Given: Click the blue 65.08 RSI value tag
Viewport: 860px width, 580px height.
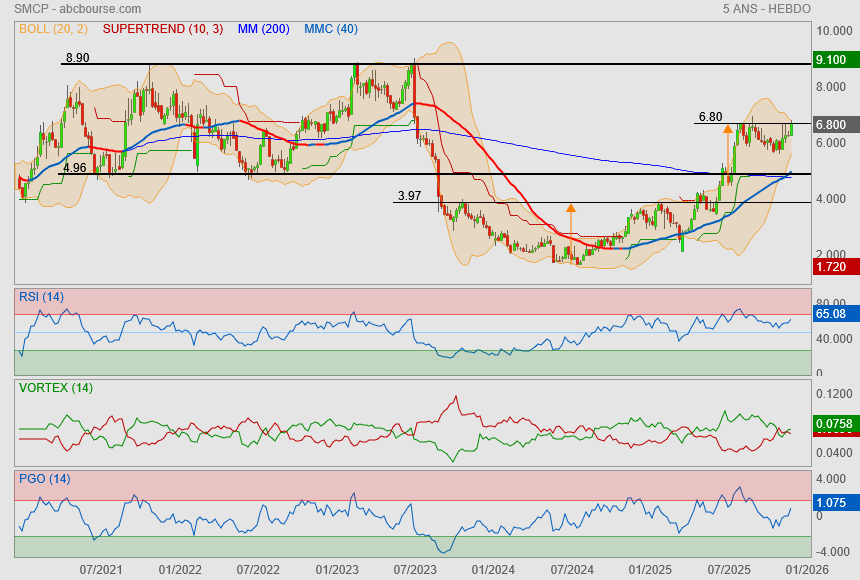Looking at the screenshot, I should pos(832,314).
